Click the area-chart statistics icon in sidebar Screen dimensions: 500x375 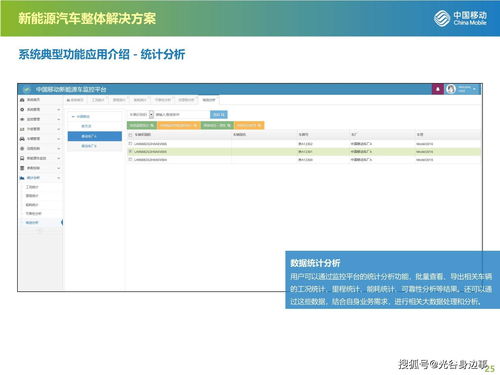(22, 178)
